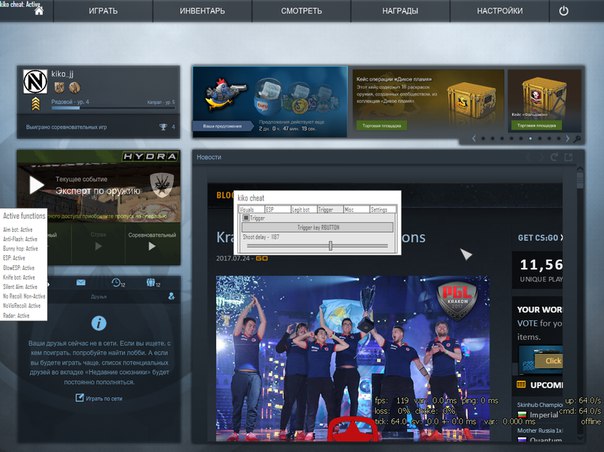This screenshot has width=604, height=452.
Task: Click the search magnifier under store carousel
Action: (577, 138)
